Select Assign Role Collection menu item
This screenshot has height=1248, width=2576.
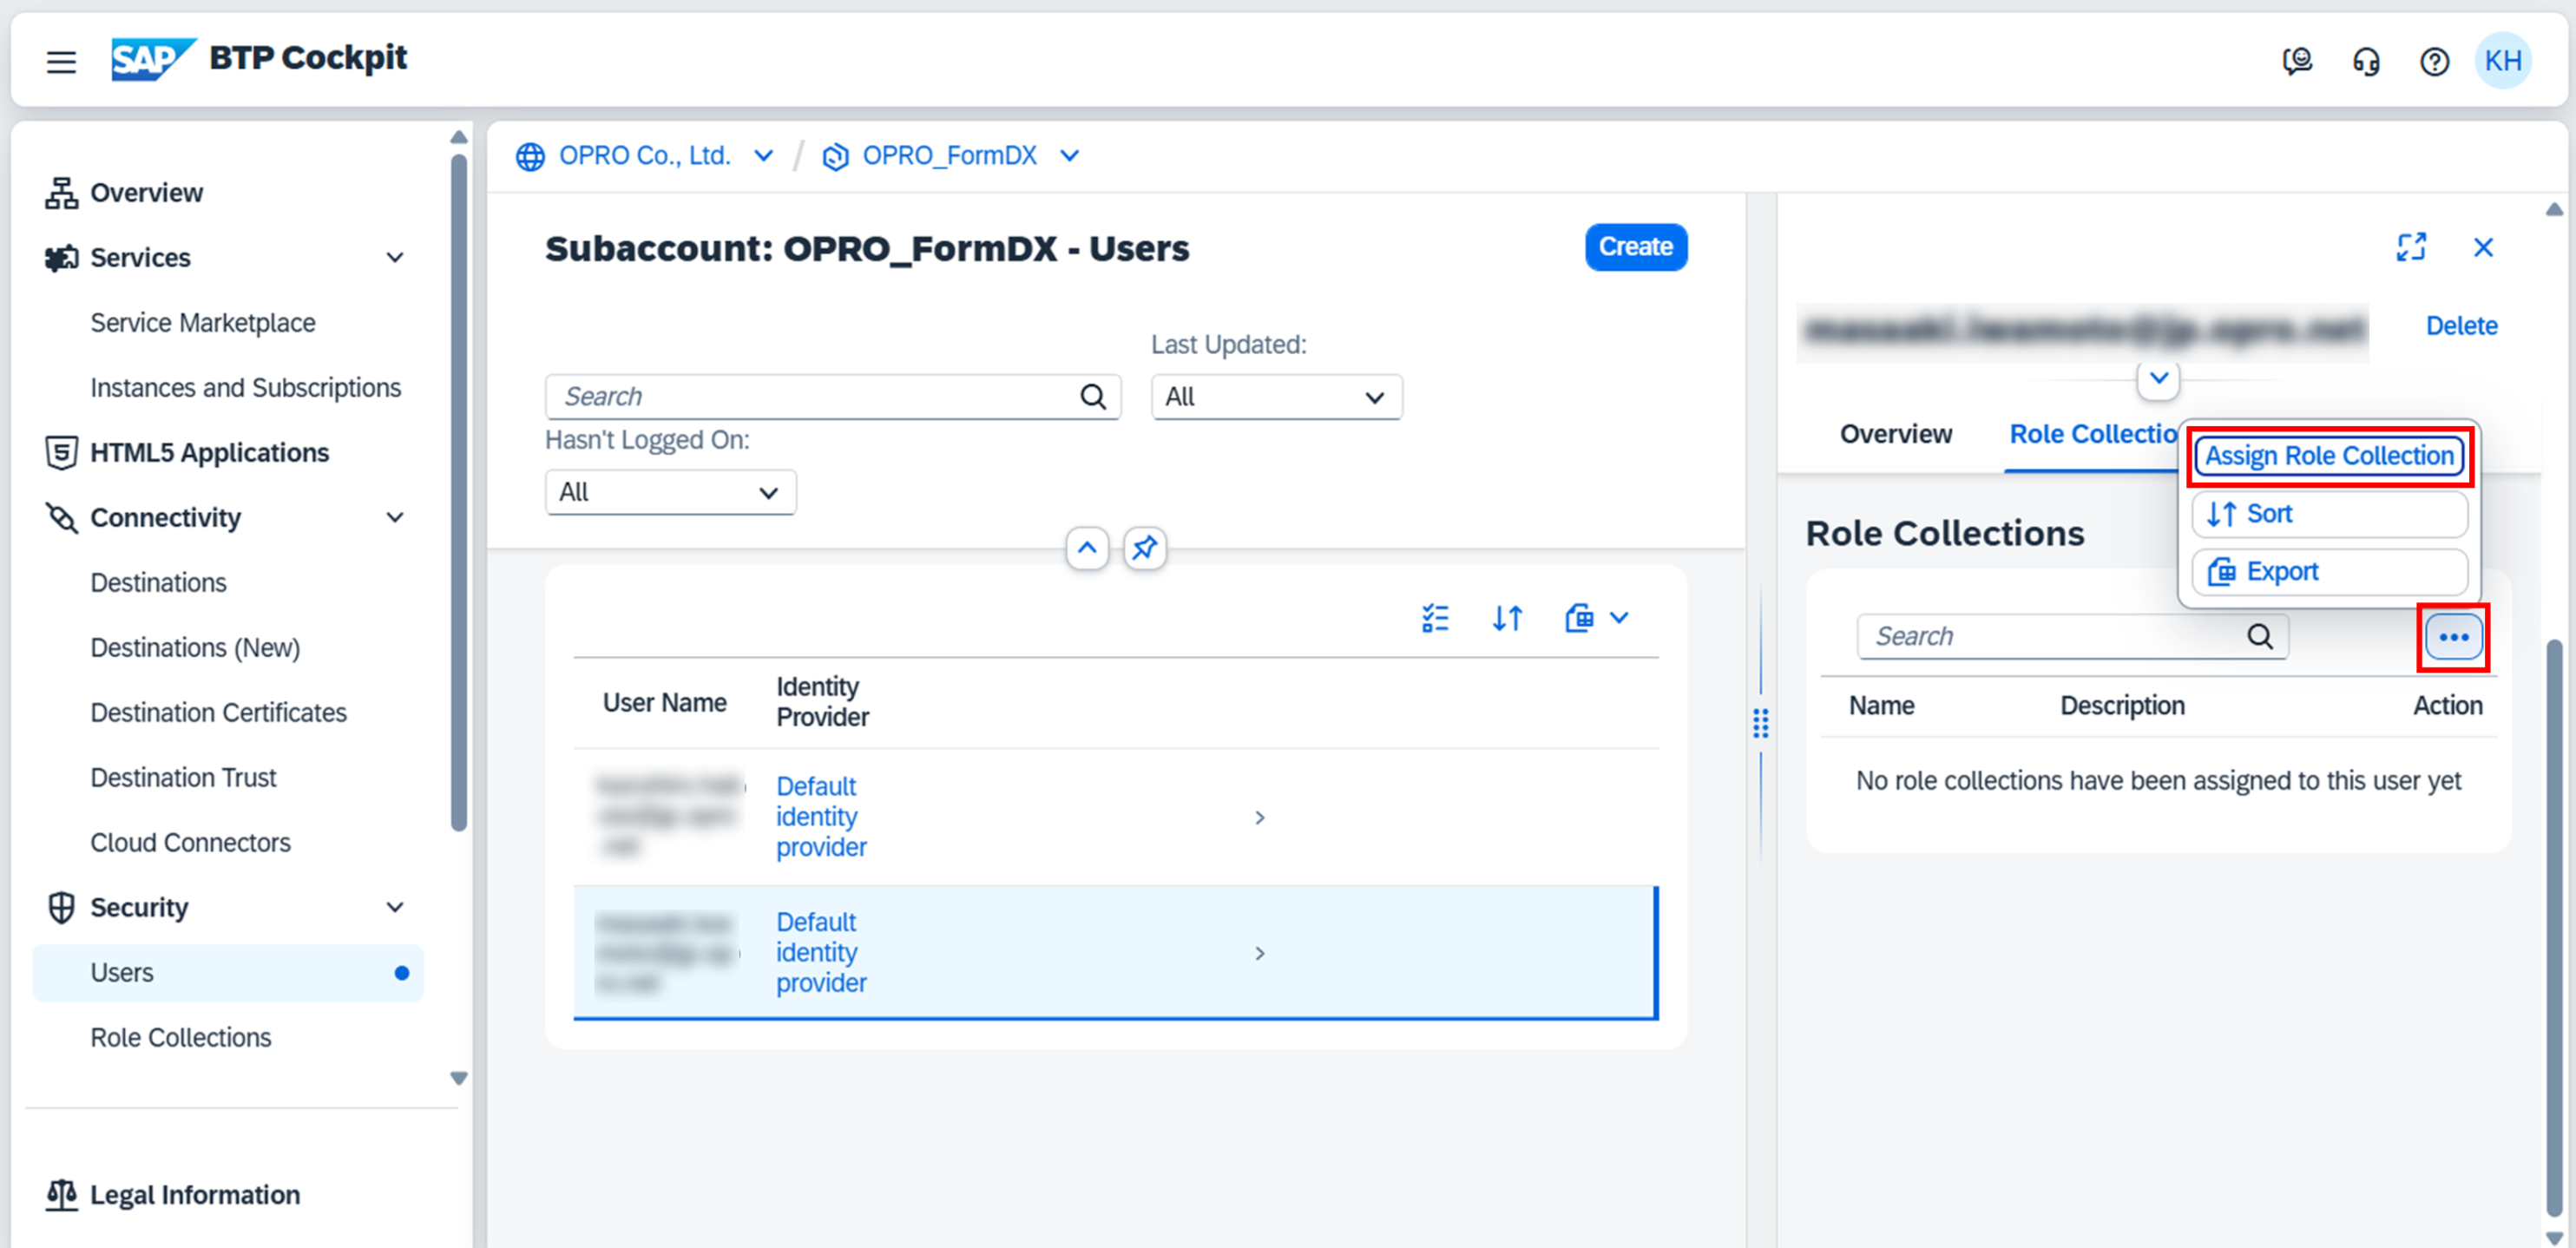2328,456
